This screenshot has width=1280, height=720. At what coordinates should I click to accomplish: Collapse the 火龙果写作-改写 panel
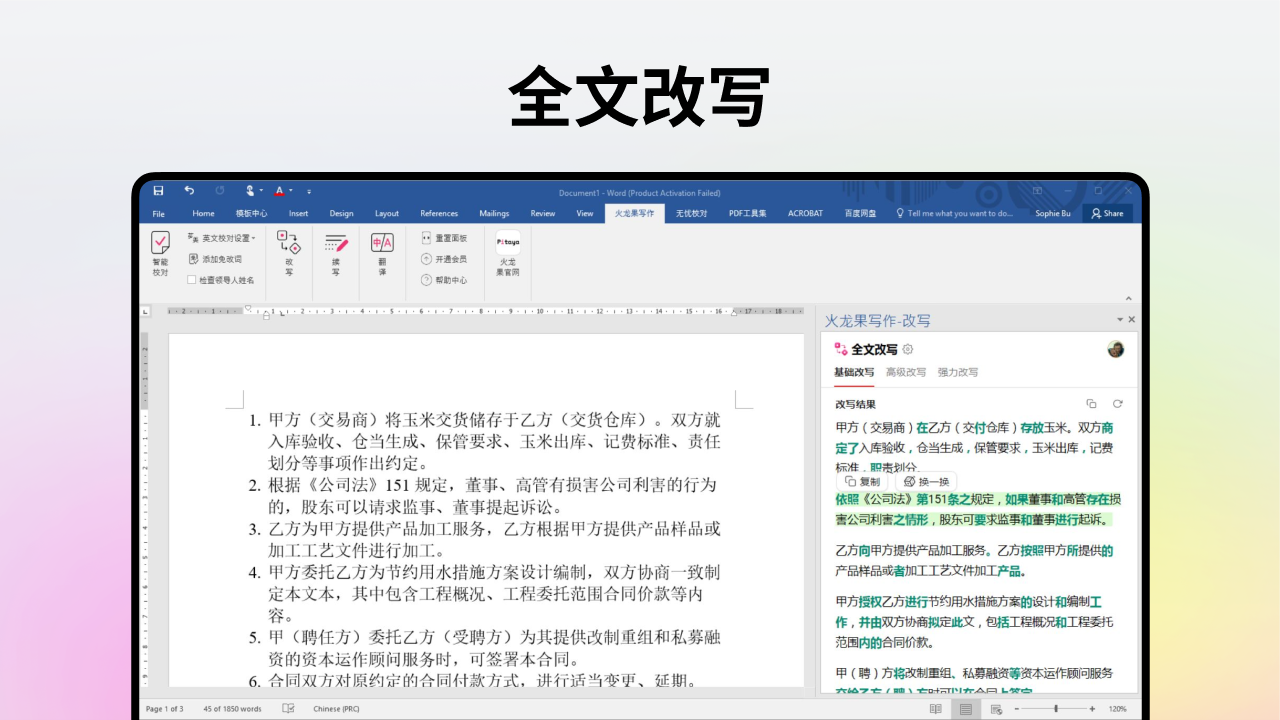coord(1121,319)
